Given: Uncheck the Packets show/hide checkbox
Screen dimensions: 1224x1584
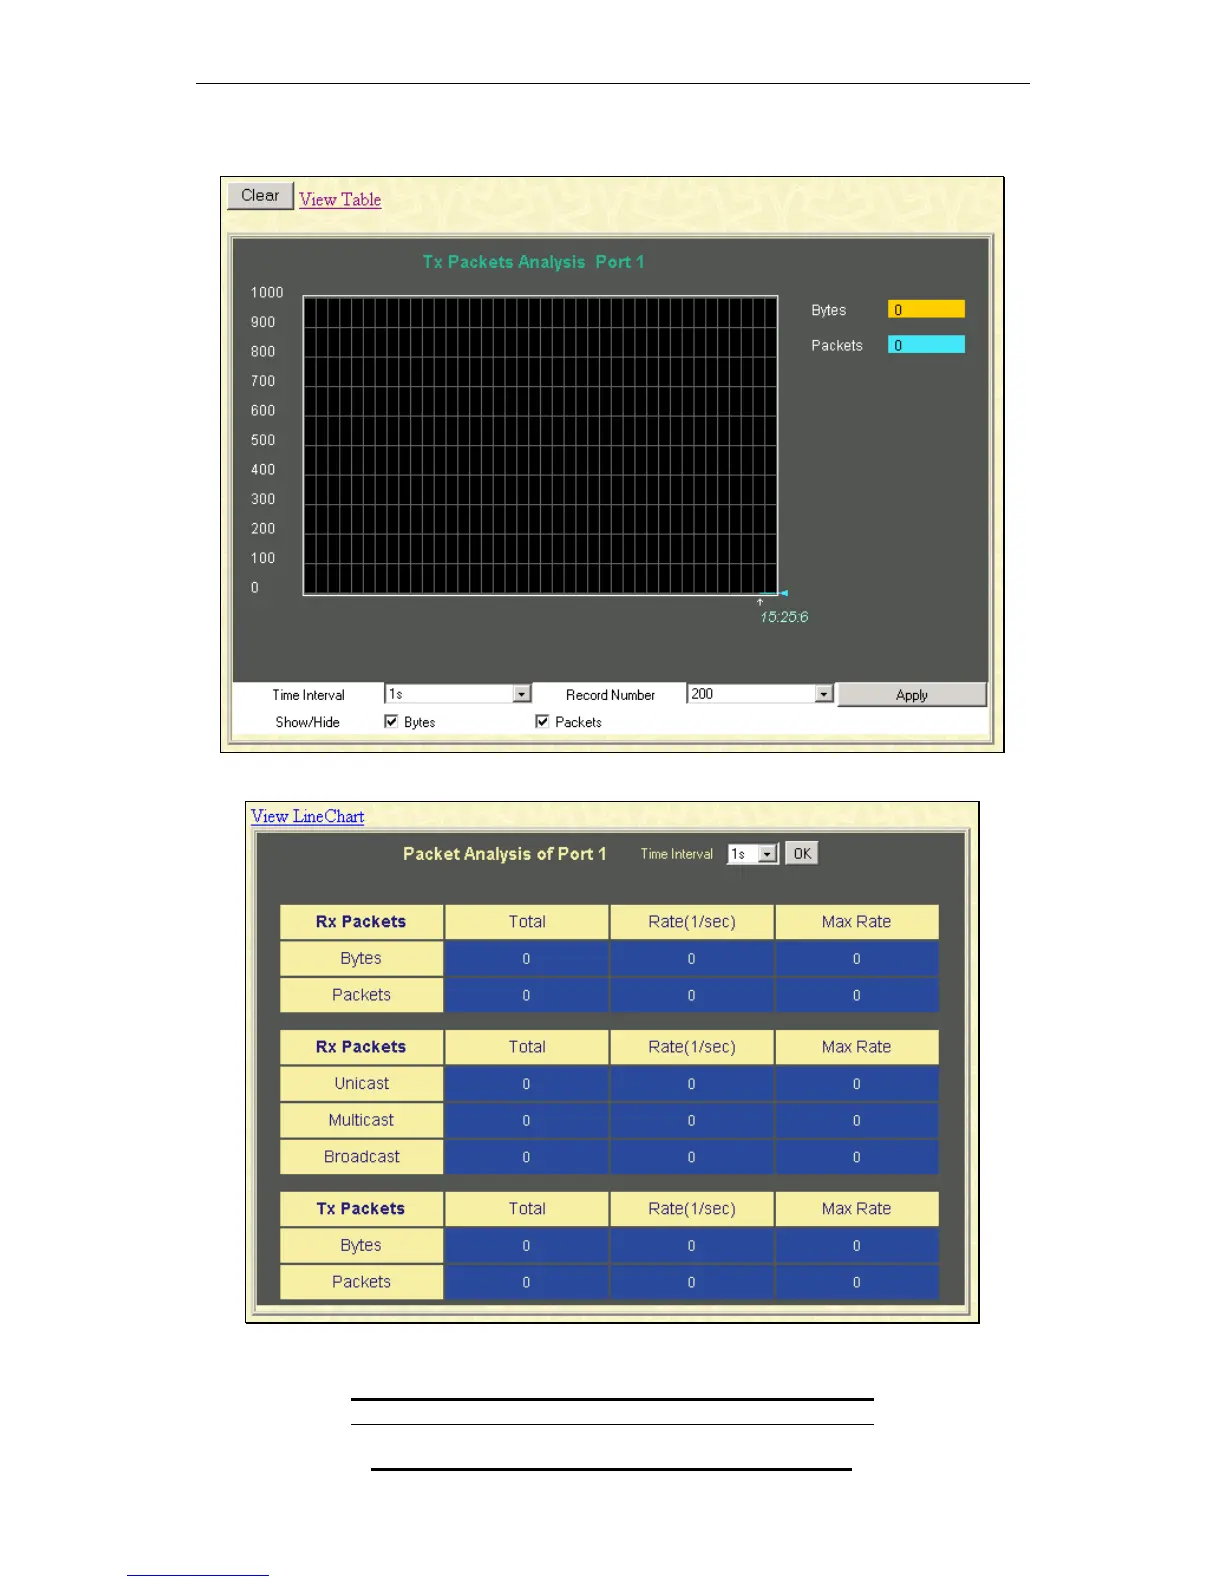Looking at the screenshot, I should pyautogui.click(x=542, y=721).
